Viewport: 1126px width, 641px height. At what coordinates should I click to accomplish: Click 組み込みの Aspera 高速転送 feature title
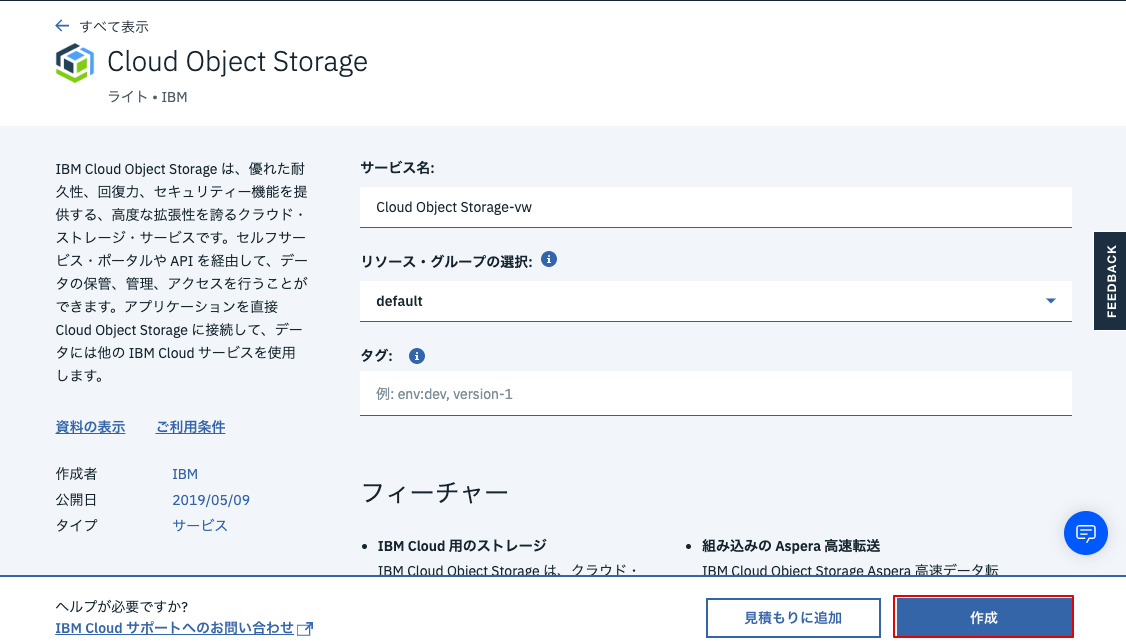[791, 546]
